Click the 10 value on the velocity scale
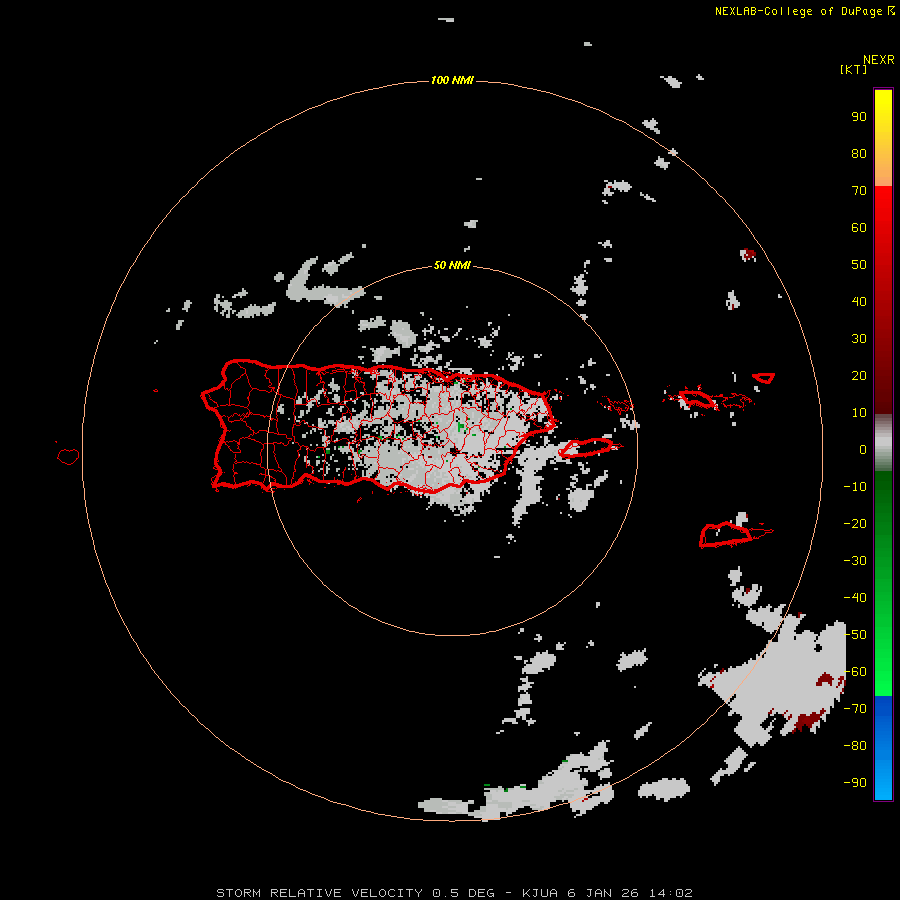This screenshot has width=900, height=900. 859,413
